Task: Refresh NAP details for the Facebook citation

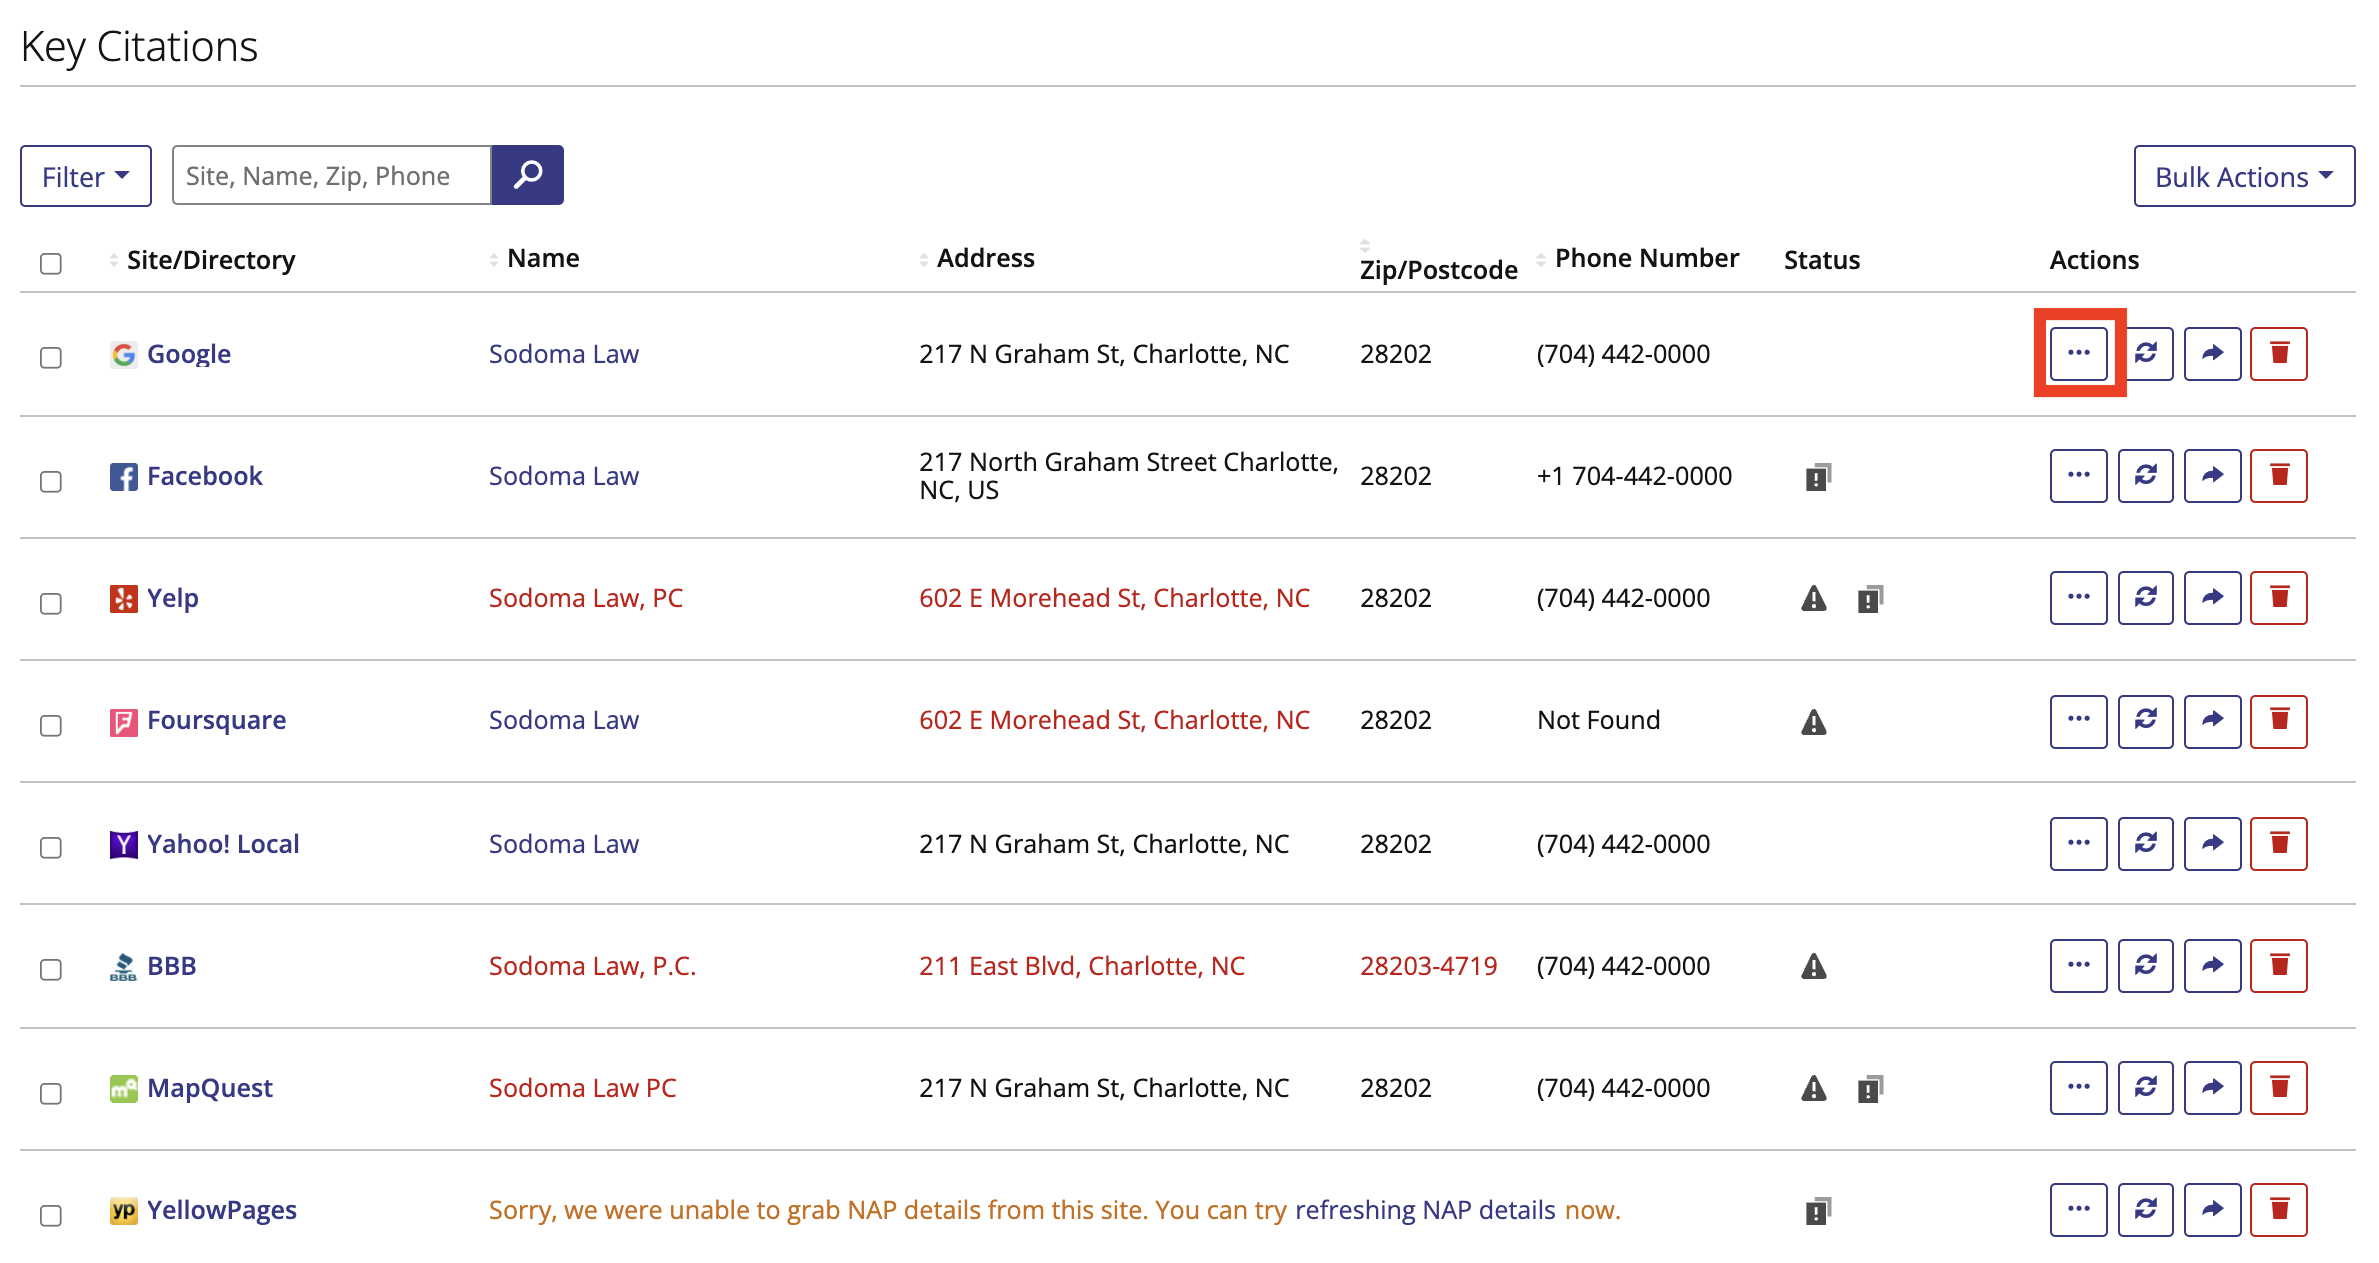Action: coord(2146,475)
